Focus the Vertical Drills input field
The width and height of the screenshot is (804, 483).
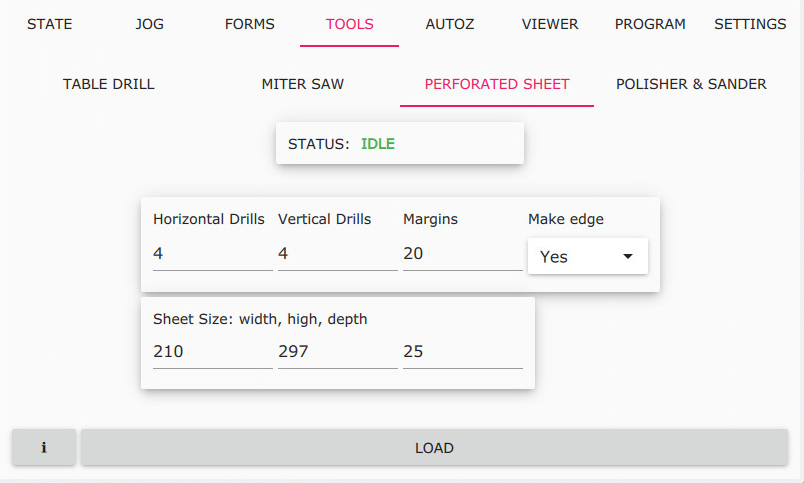point(337,254)
